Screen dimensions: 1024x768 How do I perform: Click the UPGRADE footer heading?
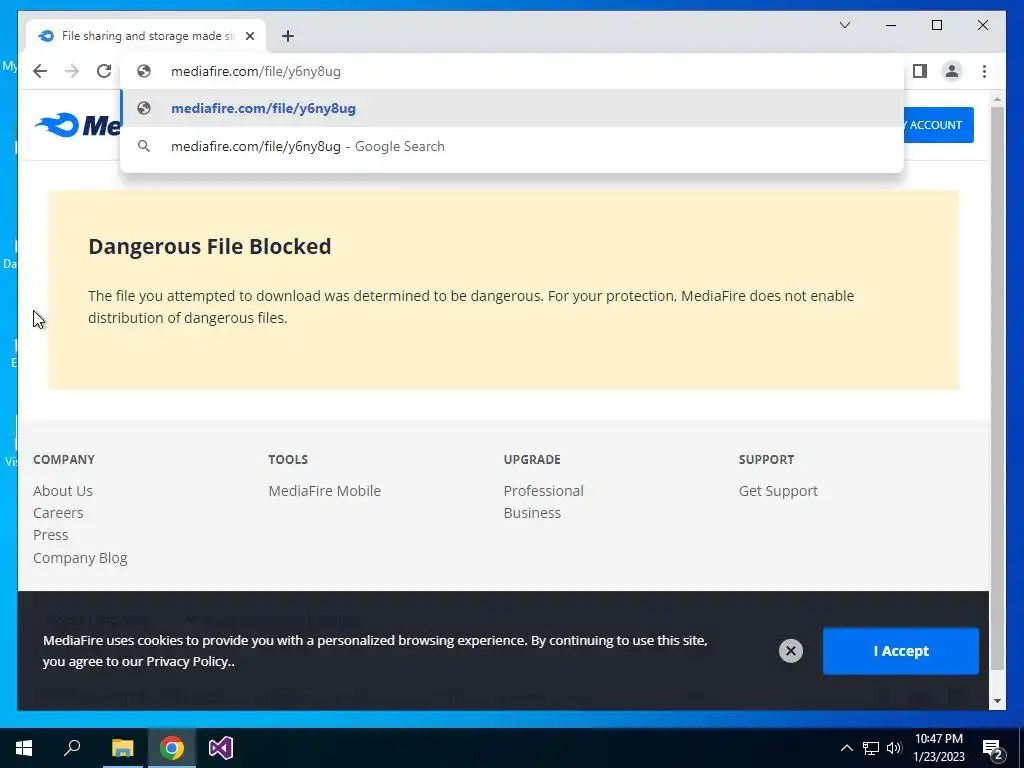[532, 459]
